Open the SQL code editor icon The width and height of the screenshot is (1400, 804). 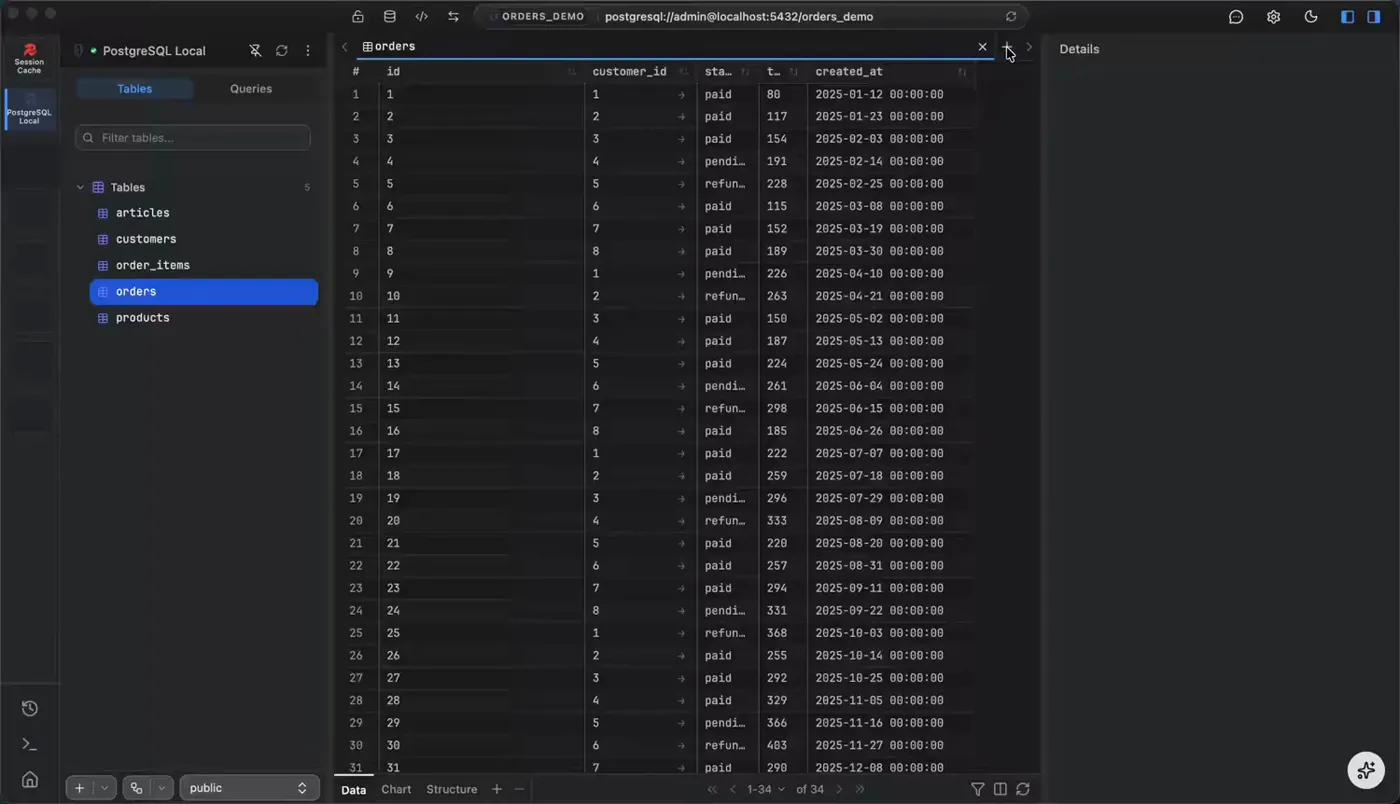(422, 17)
